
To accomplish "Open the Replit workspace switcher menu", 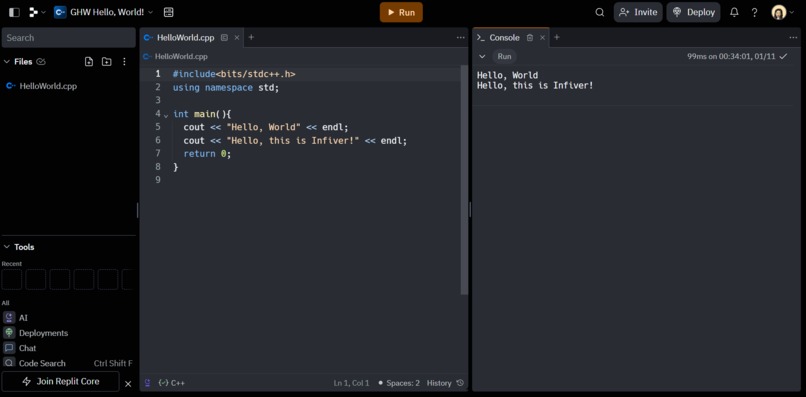I will pyautogui.click(x=37, y=12).
